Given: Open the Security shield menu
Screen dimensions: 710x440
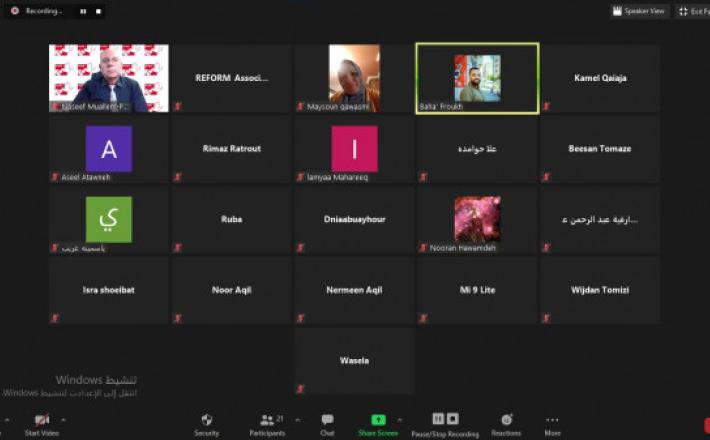Looking at the screenshot, I should 206,420.
